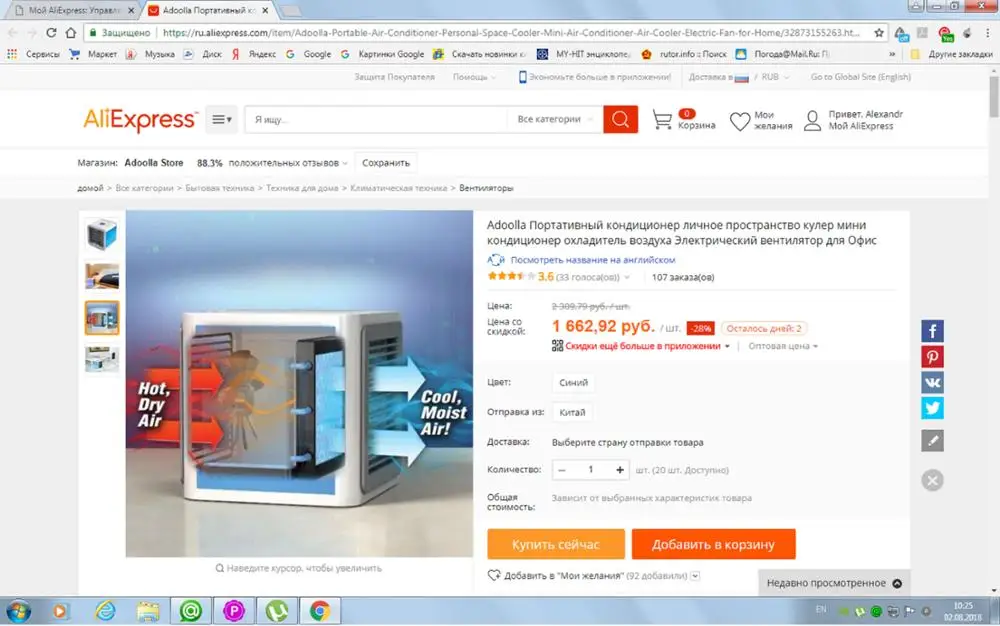Share the product on Facebook
Image resolution: width=1000 pixels, height=626 pixels.
click(x=932, y=331)
